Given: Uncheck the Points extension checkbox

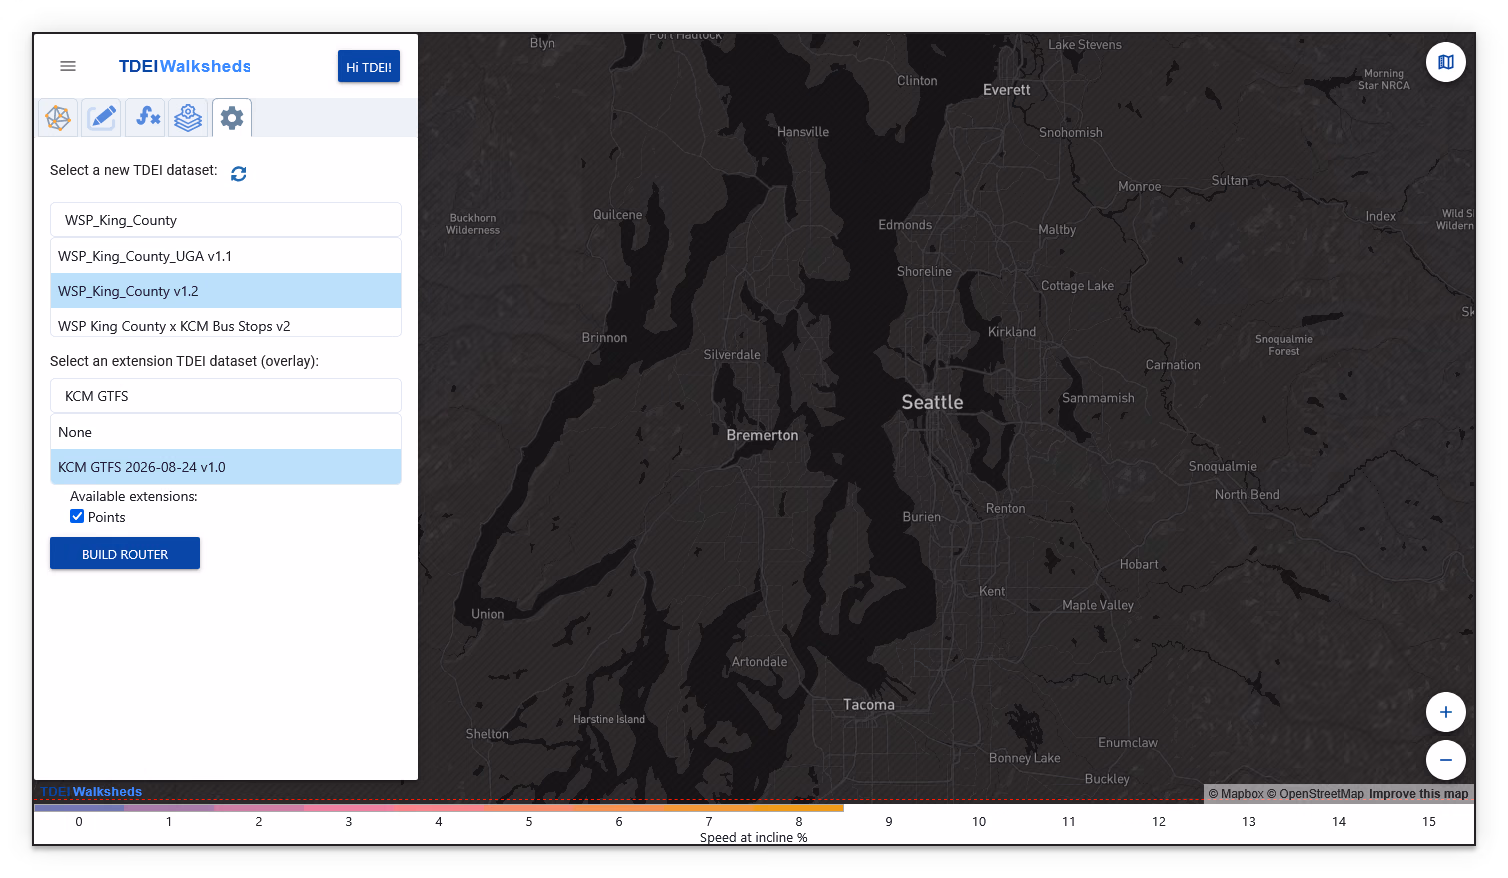Looking at the screenshot, I should tap(77, 516).
